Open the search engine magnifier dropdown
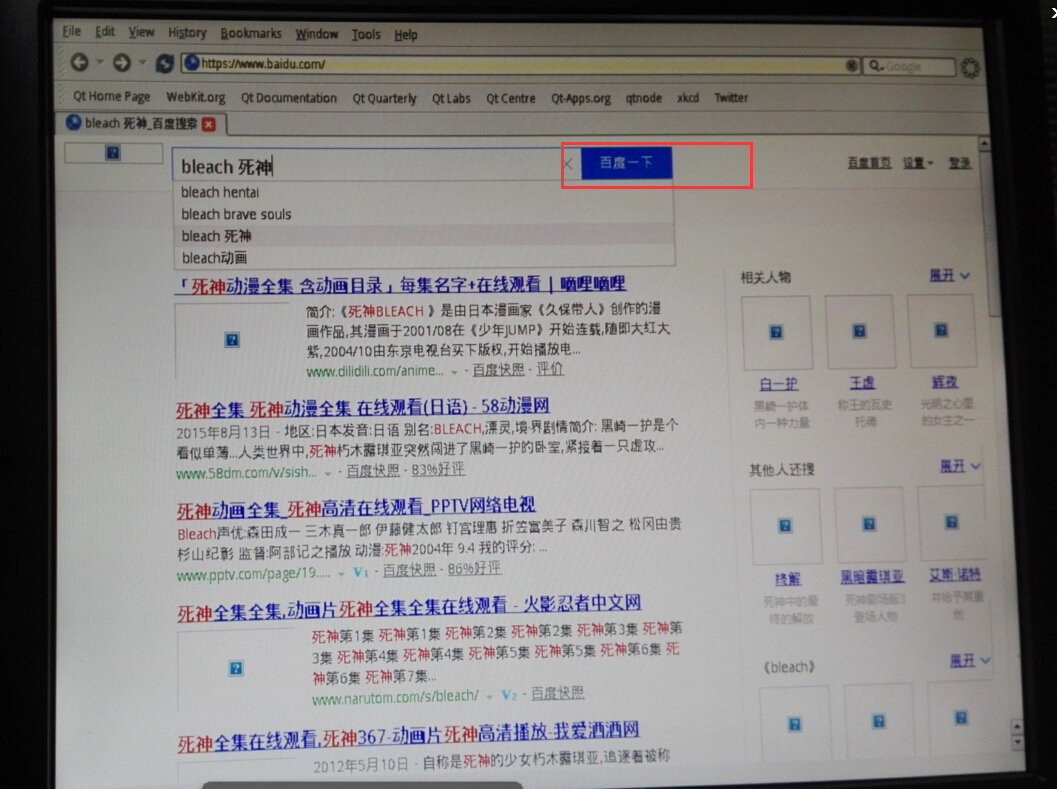1057x789 pixels. 876,65
